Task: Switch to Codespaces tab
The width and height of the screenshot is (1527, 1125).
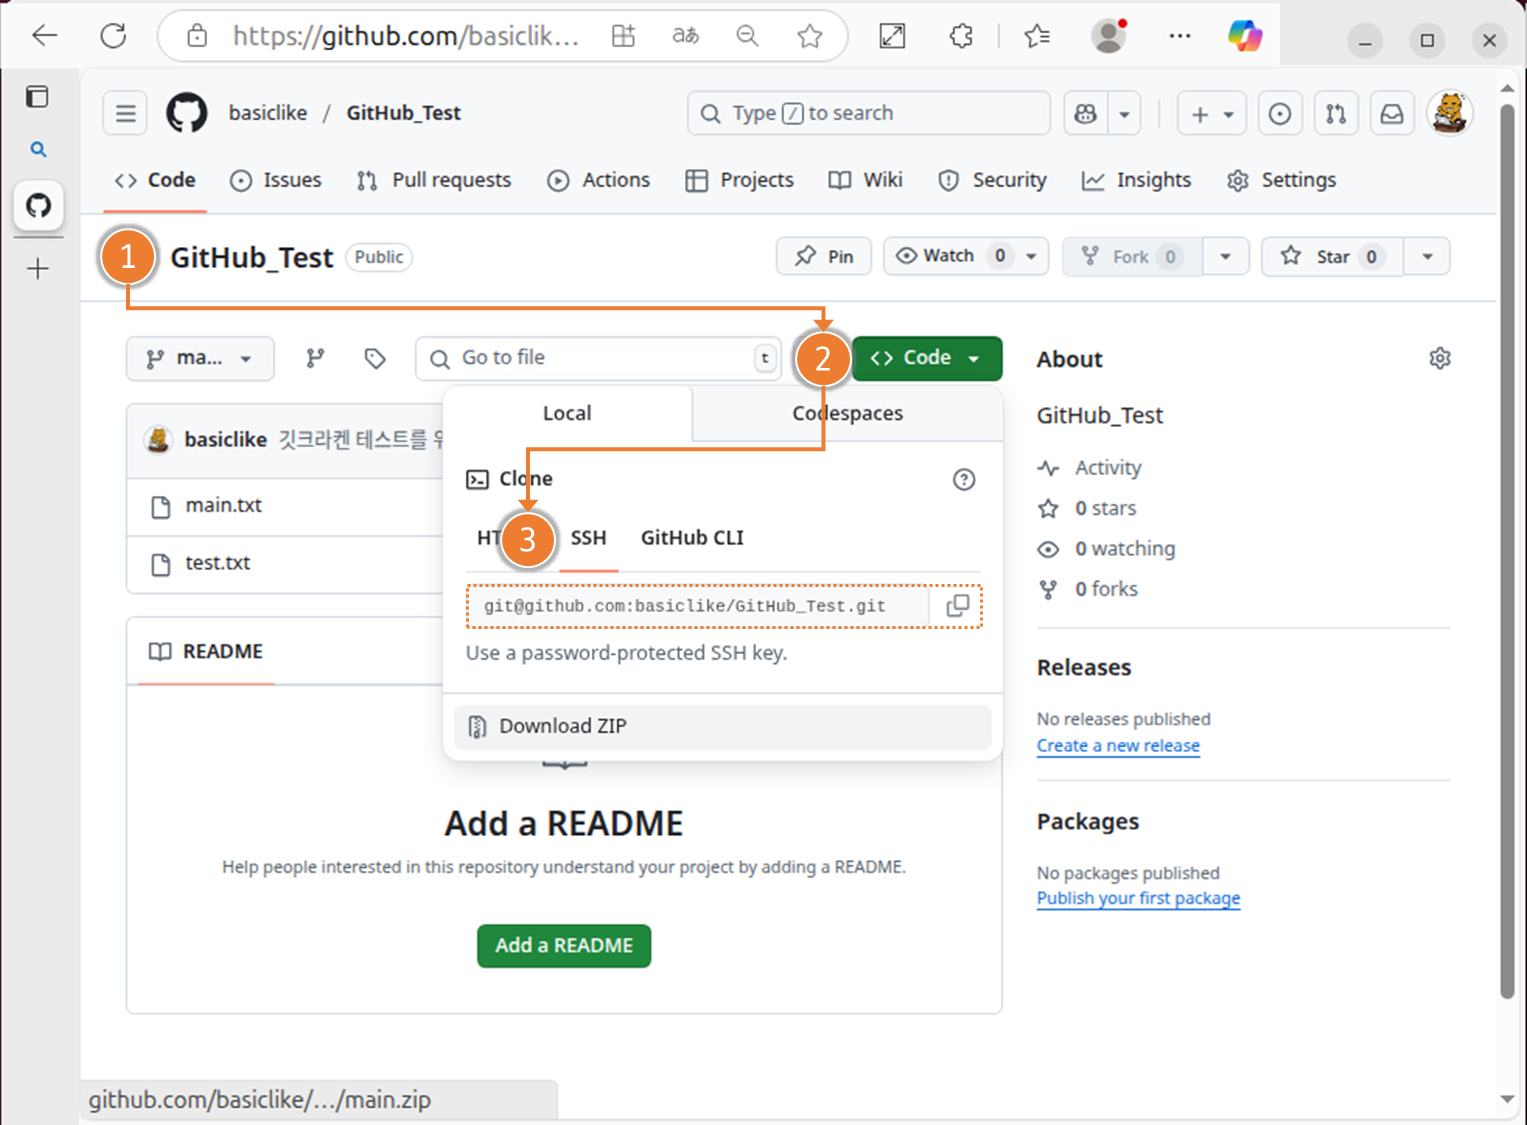Action: pyautogui.click(x=847, y=413)
